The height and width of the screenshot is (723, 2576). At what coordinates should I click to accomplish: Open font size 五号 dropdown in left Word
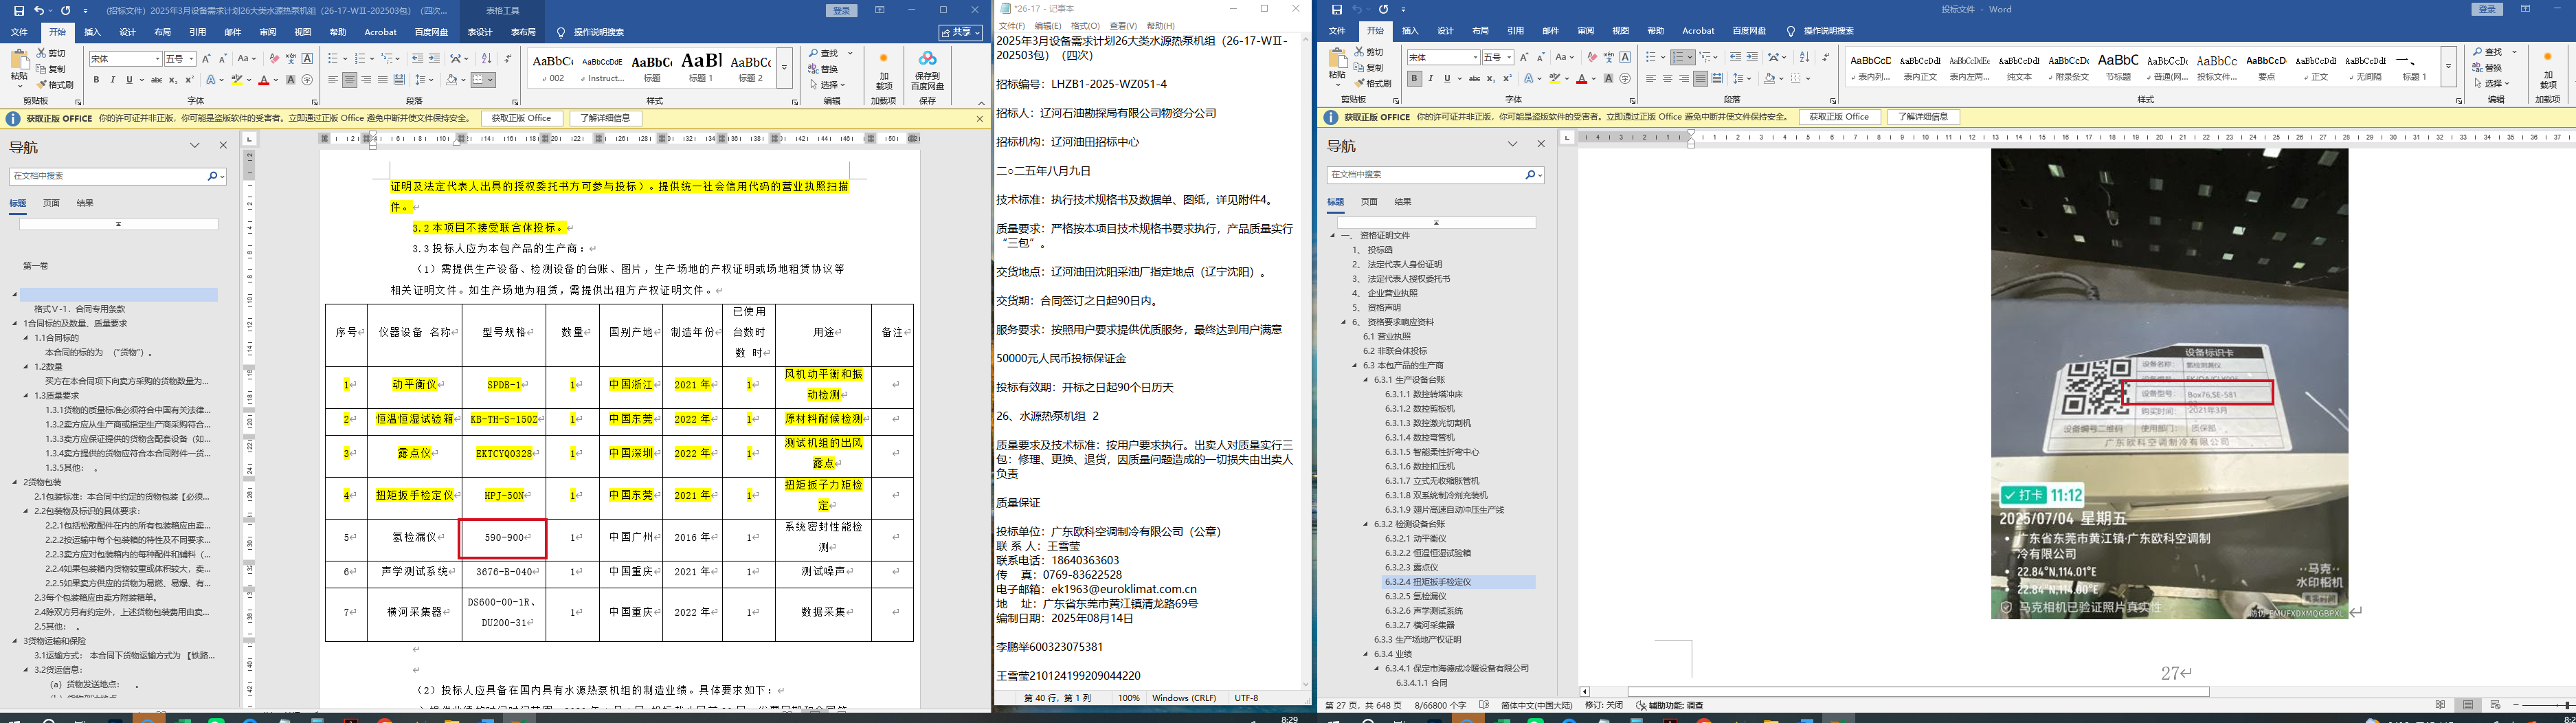pos(191,59)
